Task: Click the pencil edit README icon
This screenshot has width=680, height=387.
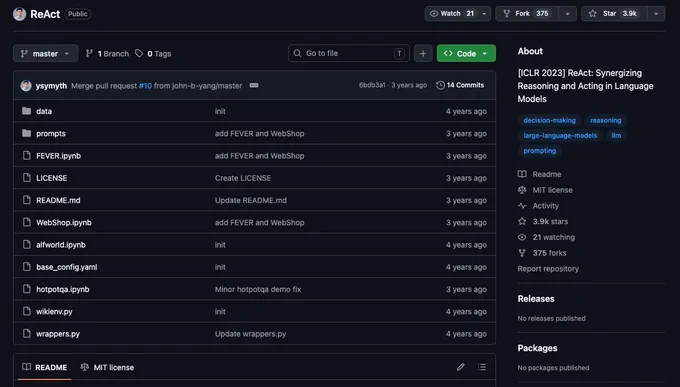Action: [461, 367]
